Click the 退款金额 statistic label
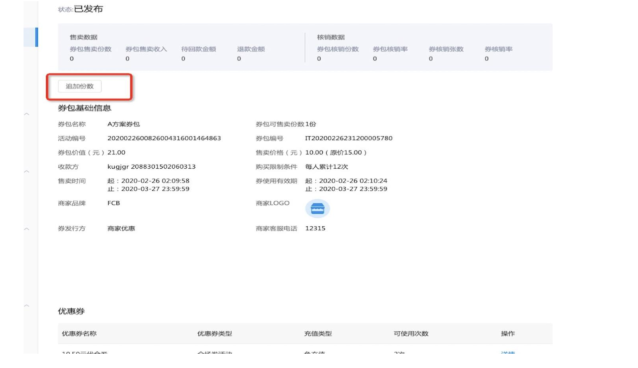Viewport: 638px width, 368px height. pyautogui.click(x=251, y=49)
